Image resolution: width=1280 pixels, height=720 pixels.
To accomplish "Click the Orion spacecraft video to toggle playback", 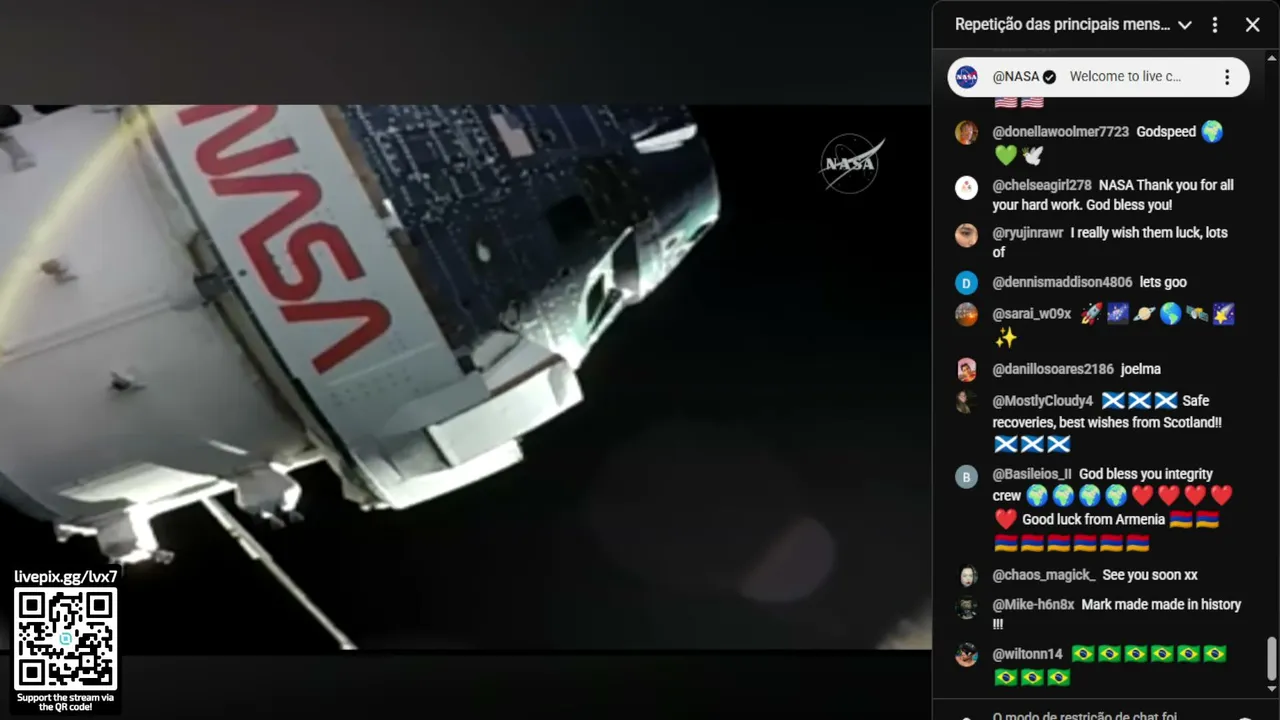I will [465, 377].
